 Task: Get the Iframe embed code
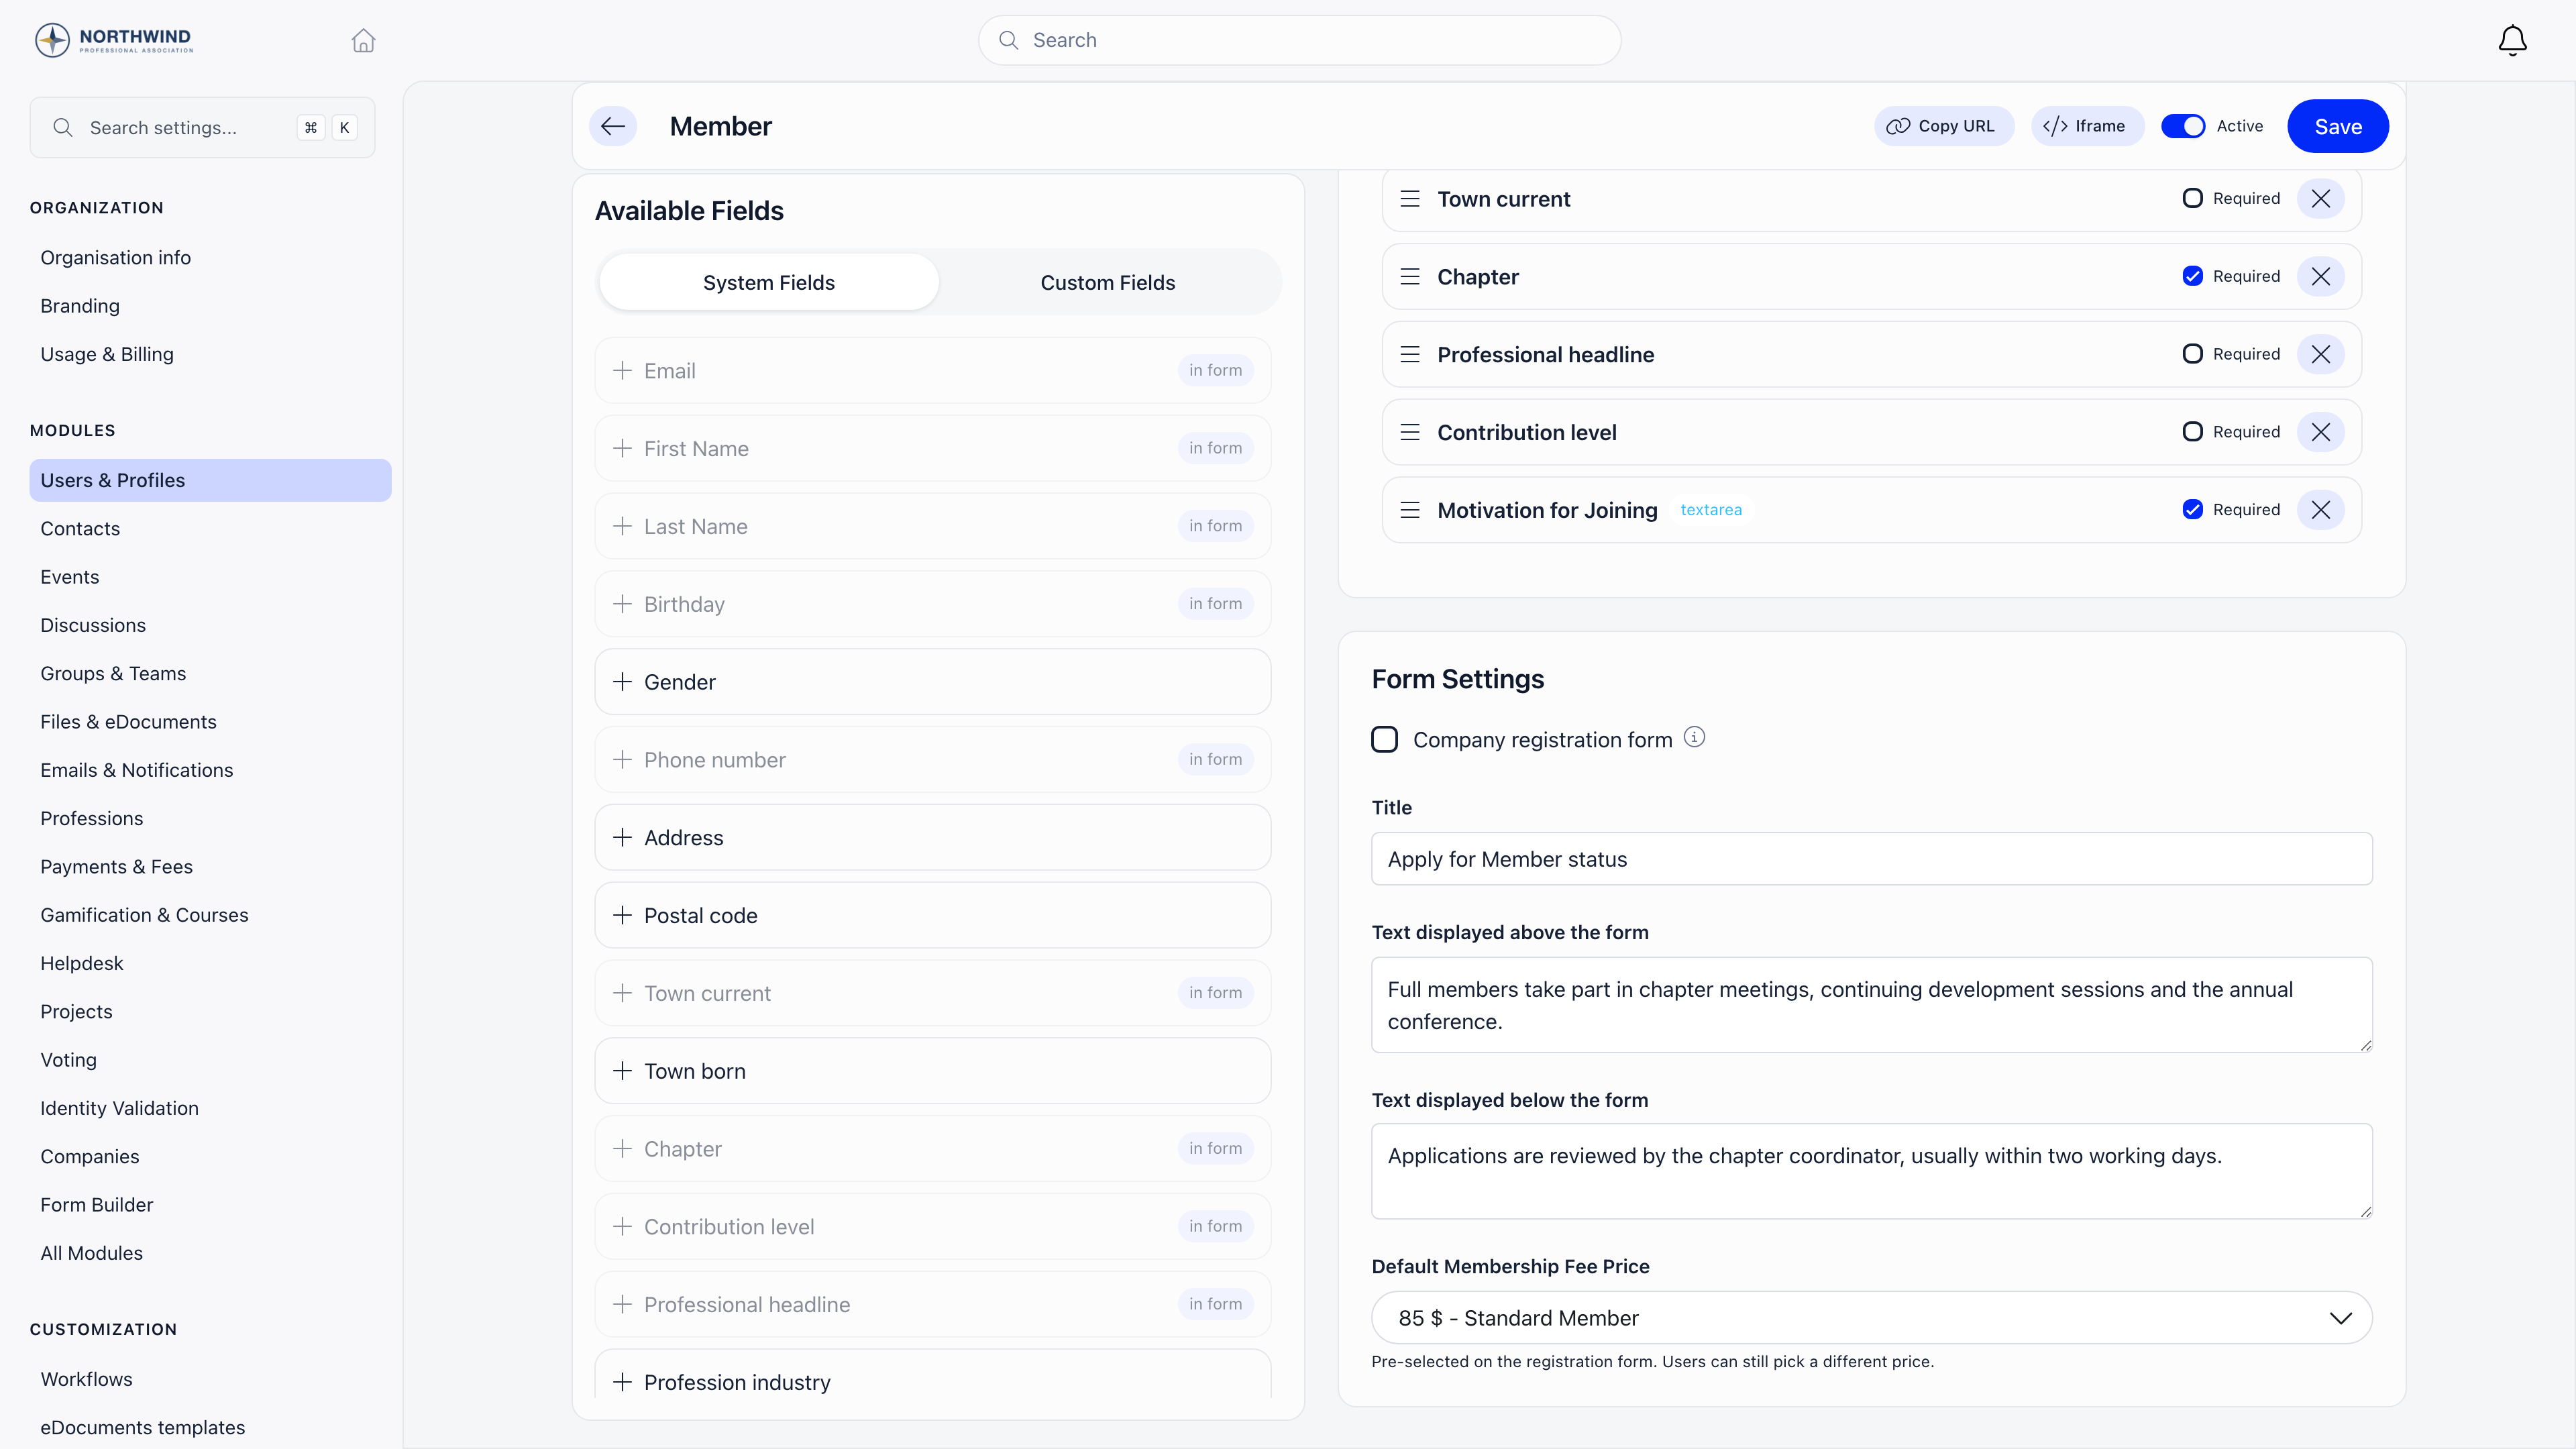tap(2087, 126)
